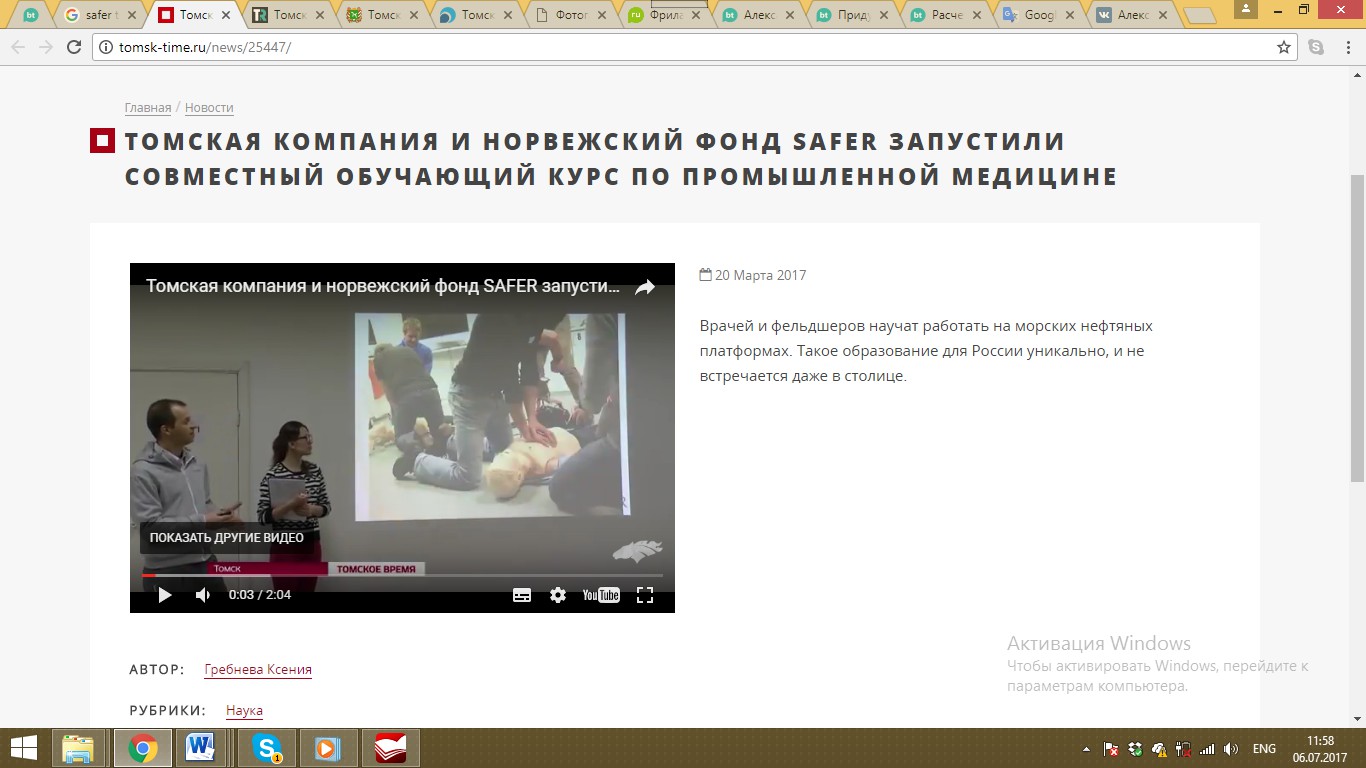Switch to the 'Фотог' tab
Image resolution: width=1366 pixels, height=768 pixels.
pos(569,15)
